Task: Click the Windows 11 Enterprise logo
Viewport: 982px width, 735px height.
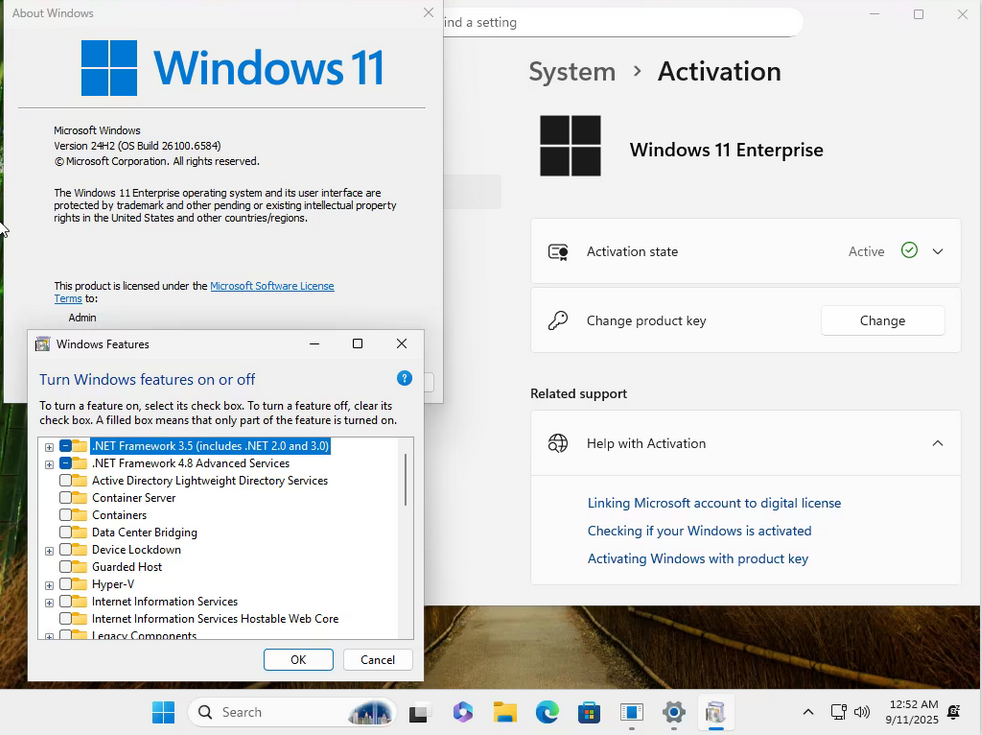Action: coord(570,145)
